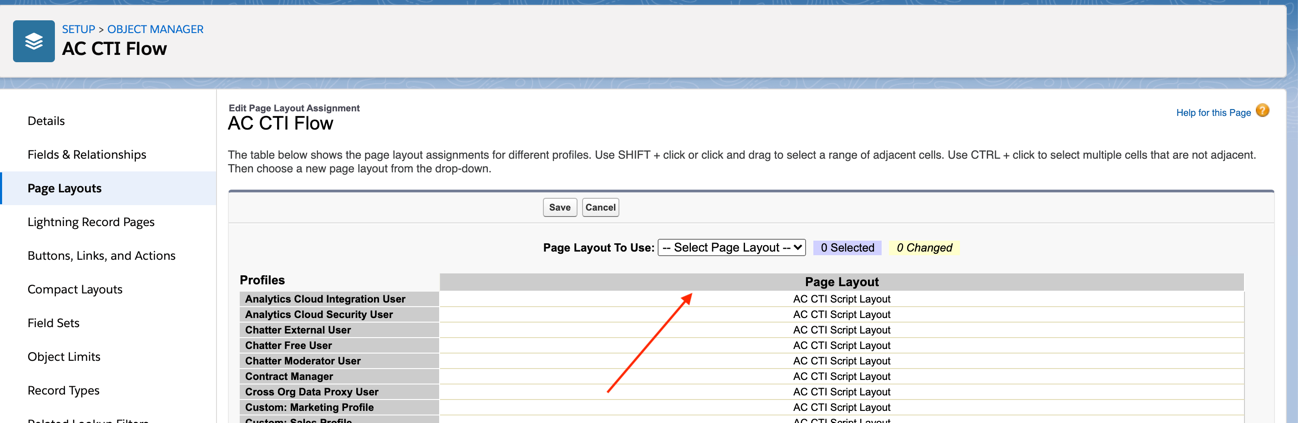Click layout cell for Custom: Marketing Profile

(x=842, y=407)
